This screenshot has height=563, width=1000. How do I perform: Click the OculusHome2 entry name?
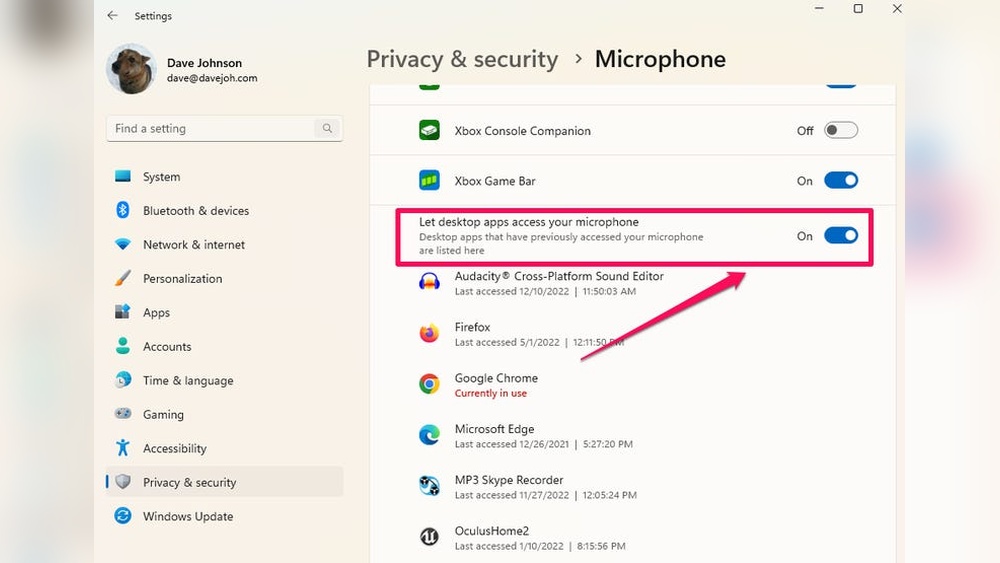(x=492, y=531)
